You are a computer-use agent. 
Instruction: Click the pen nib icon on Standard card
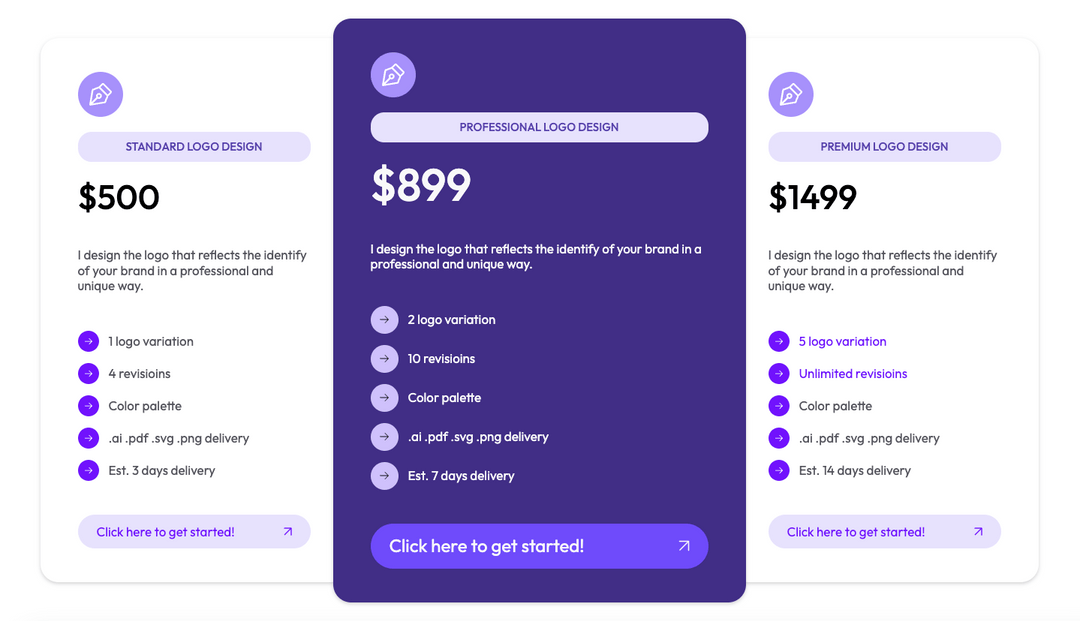coord(100,93)
